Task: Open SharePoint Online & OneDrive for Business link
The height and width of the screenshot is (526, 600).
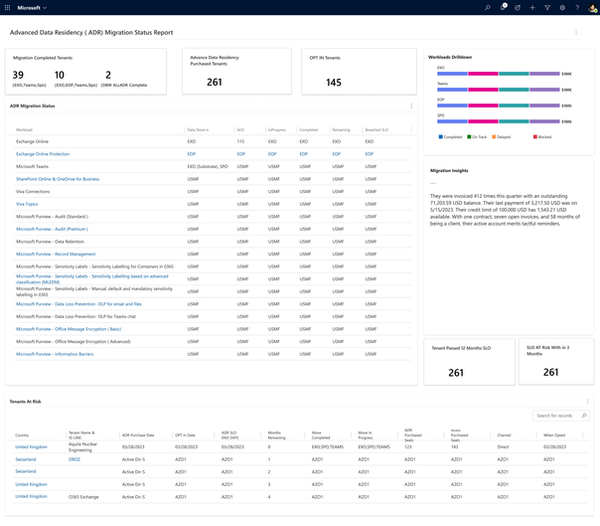Action: (57, 179)
